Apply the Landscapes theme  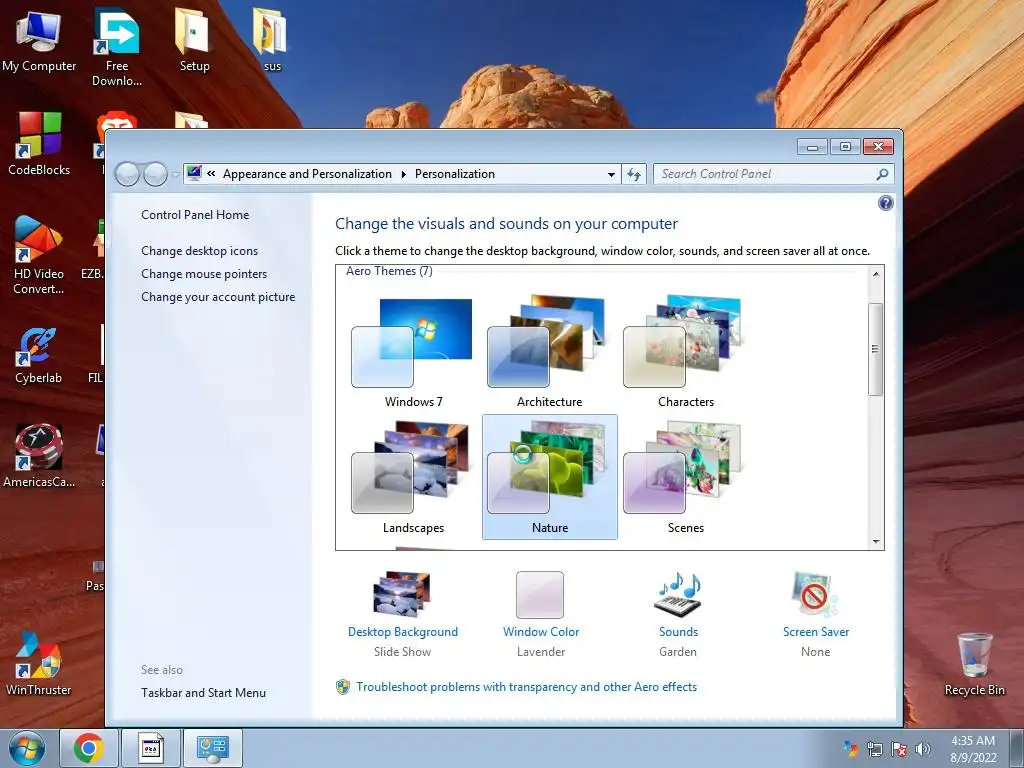413,478
